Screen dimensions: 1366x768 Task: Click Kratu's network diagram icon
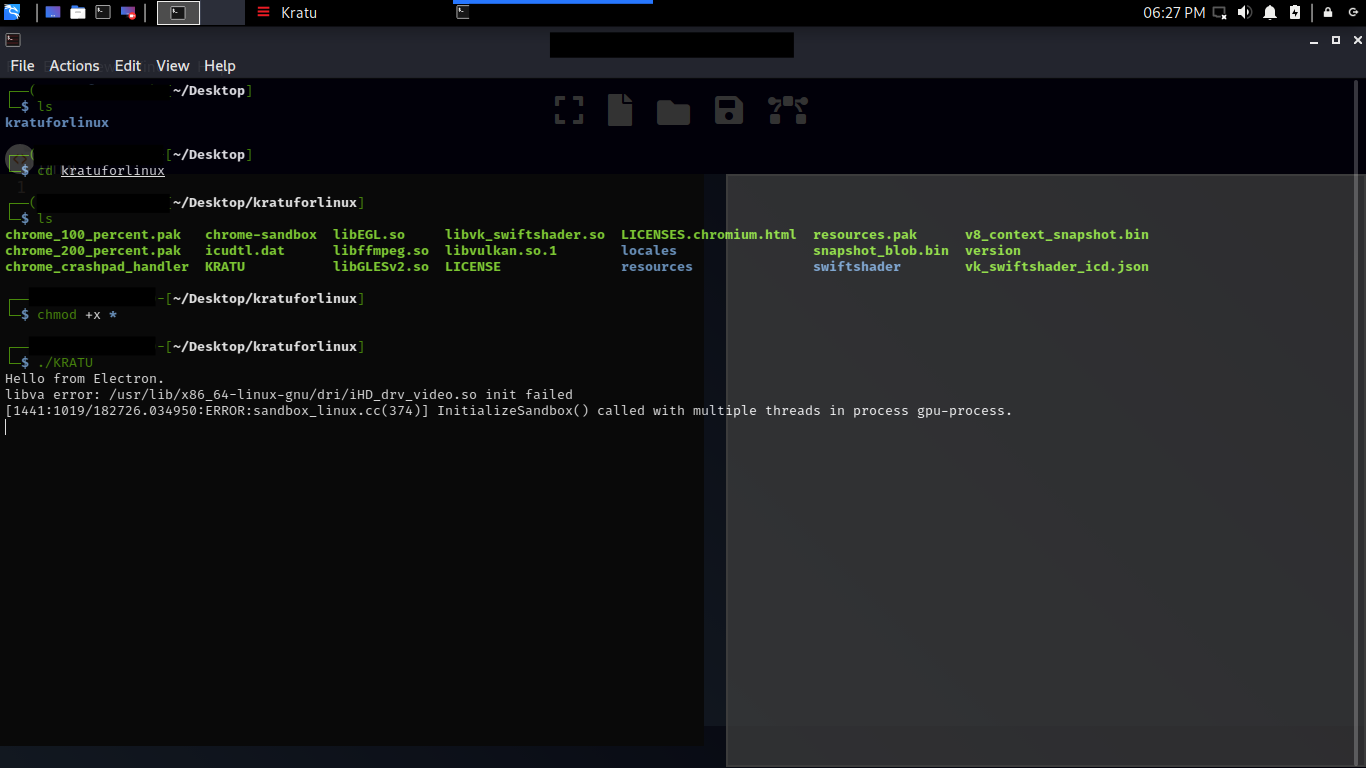[787, 110]
